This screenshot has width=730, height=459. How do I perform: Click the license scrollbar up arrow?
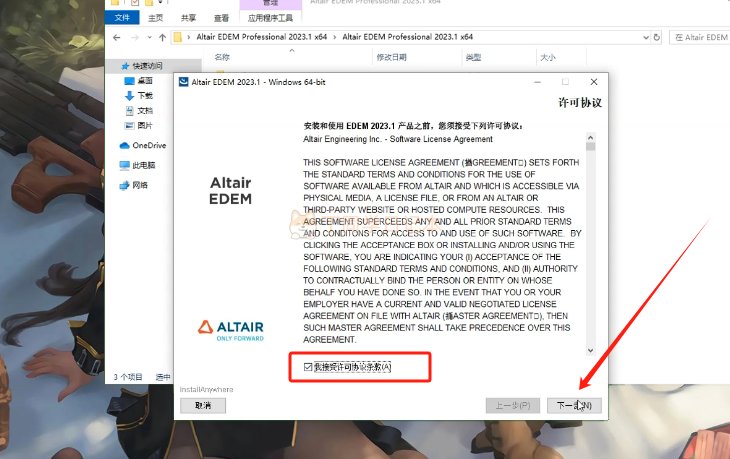click(590, 137)
